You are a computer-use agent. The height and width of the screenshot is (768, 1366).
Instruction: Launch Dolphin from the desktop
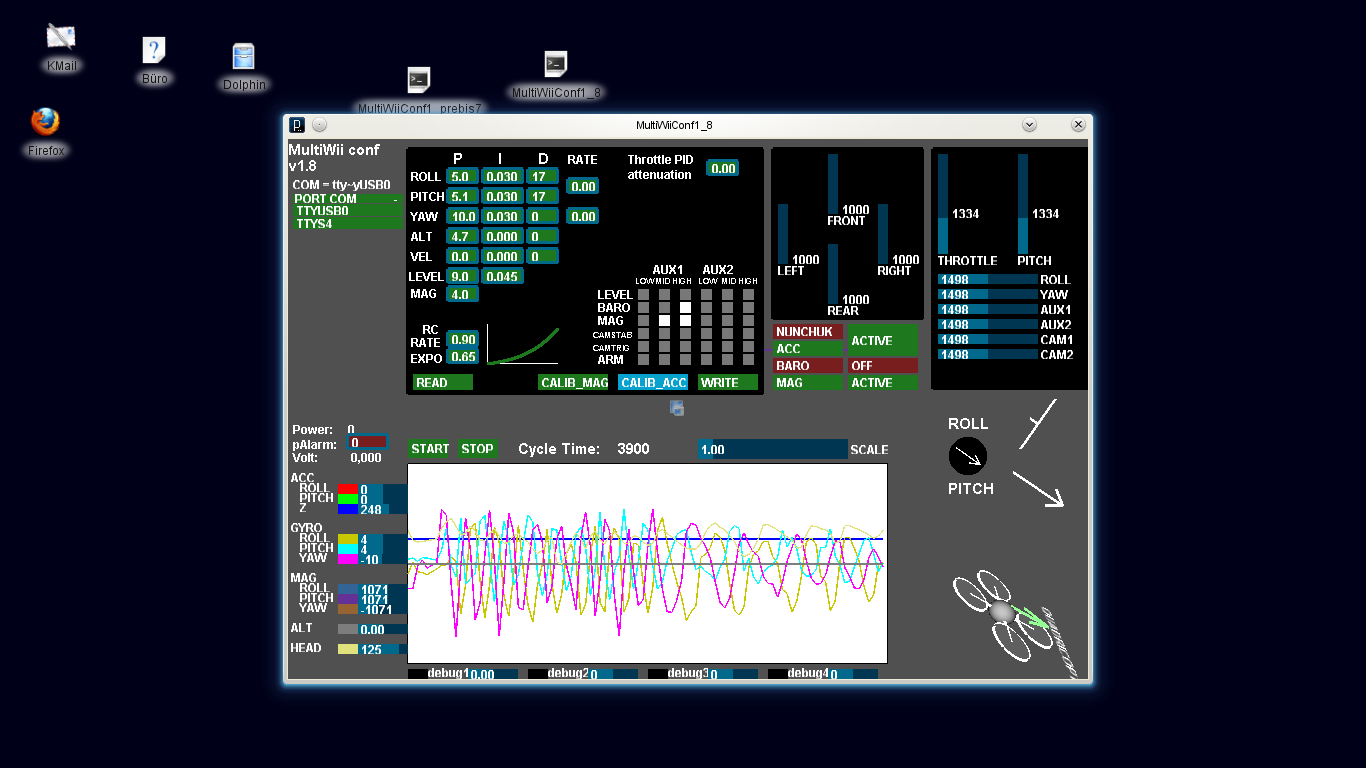[243, 57]
